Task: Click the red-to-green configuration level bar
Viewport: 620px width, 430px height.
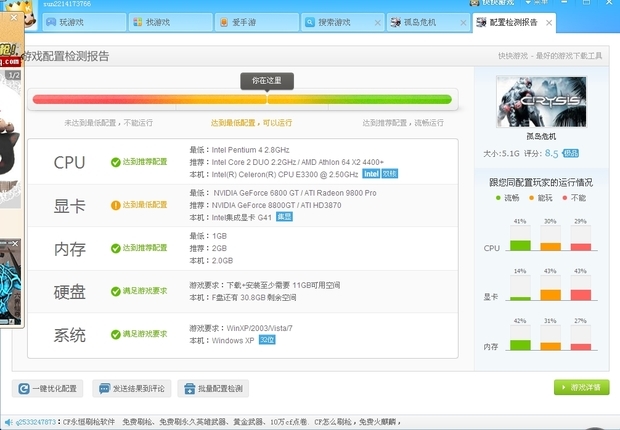Action: tap(242, 99)
